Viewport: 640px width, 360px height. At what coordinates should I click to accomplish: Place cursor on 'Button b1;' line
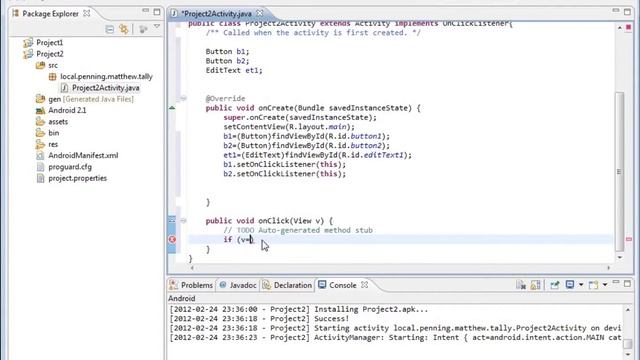tap(227, 51)
